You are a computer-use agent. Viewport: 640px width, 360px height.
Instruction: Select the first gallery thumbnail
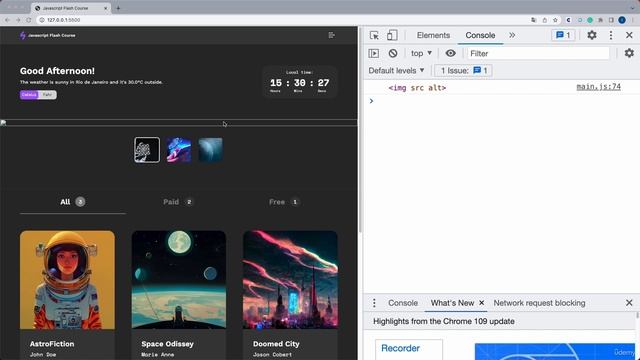click(x=147, y=150)
